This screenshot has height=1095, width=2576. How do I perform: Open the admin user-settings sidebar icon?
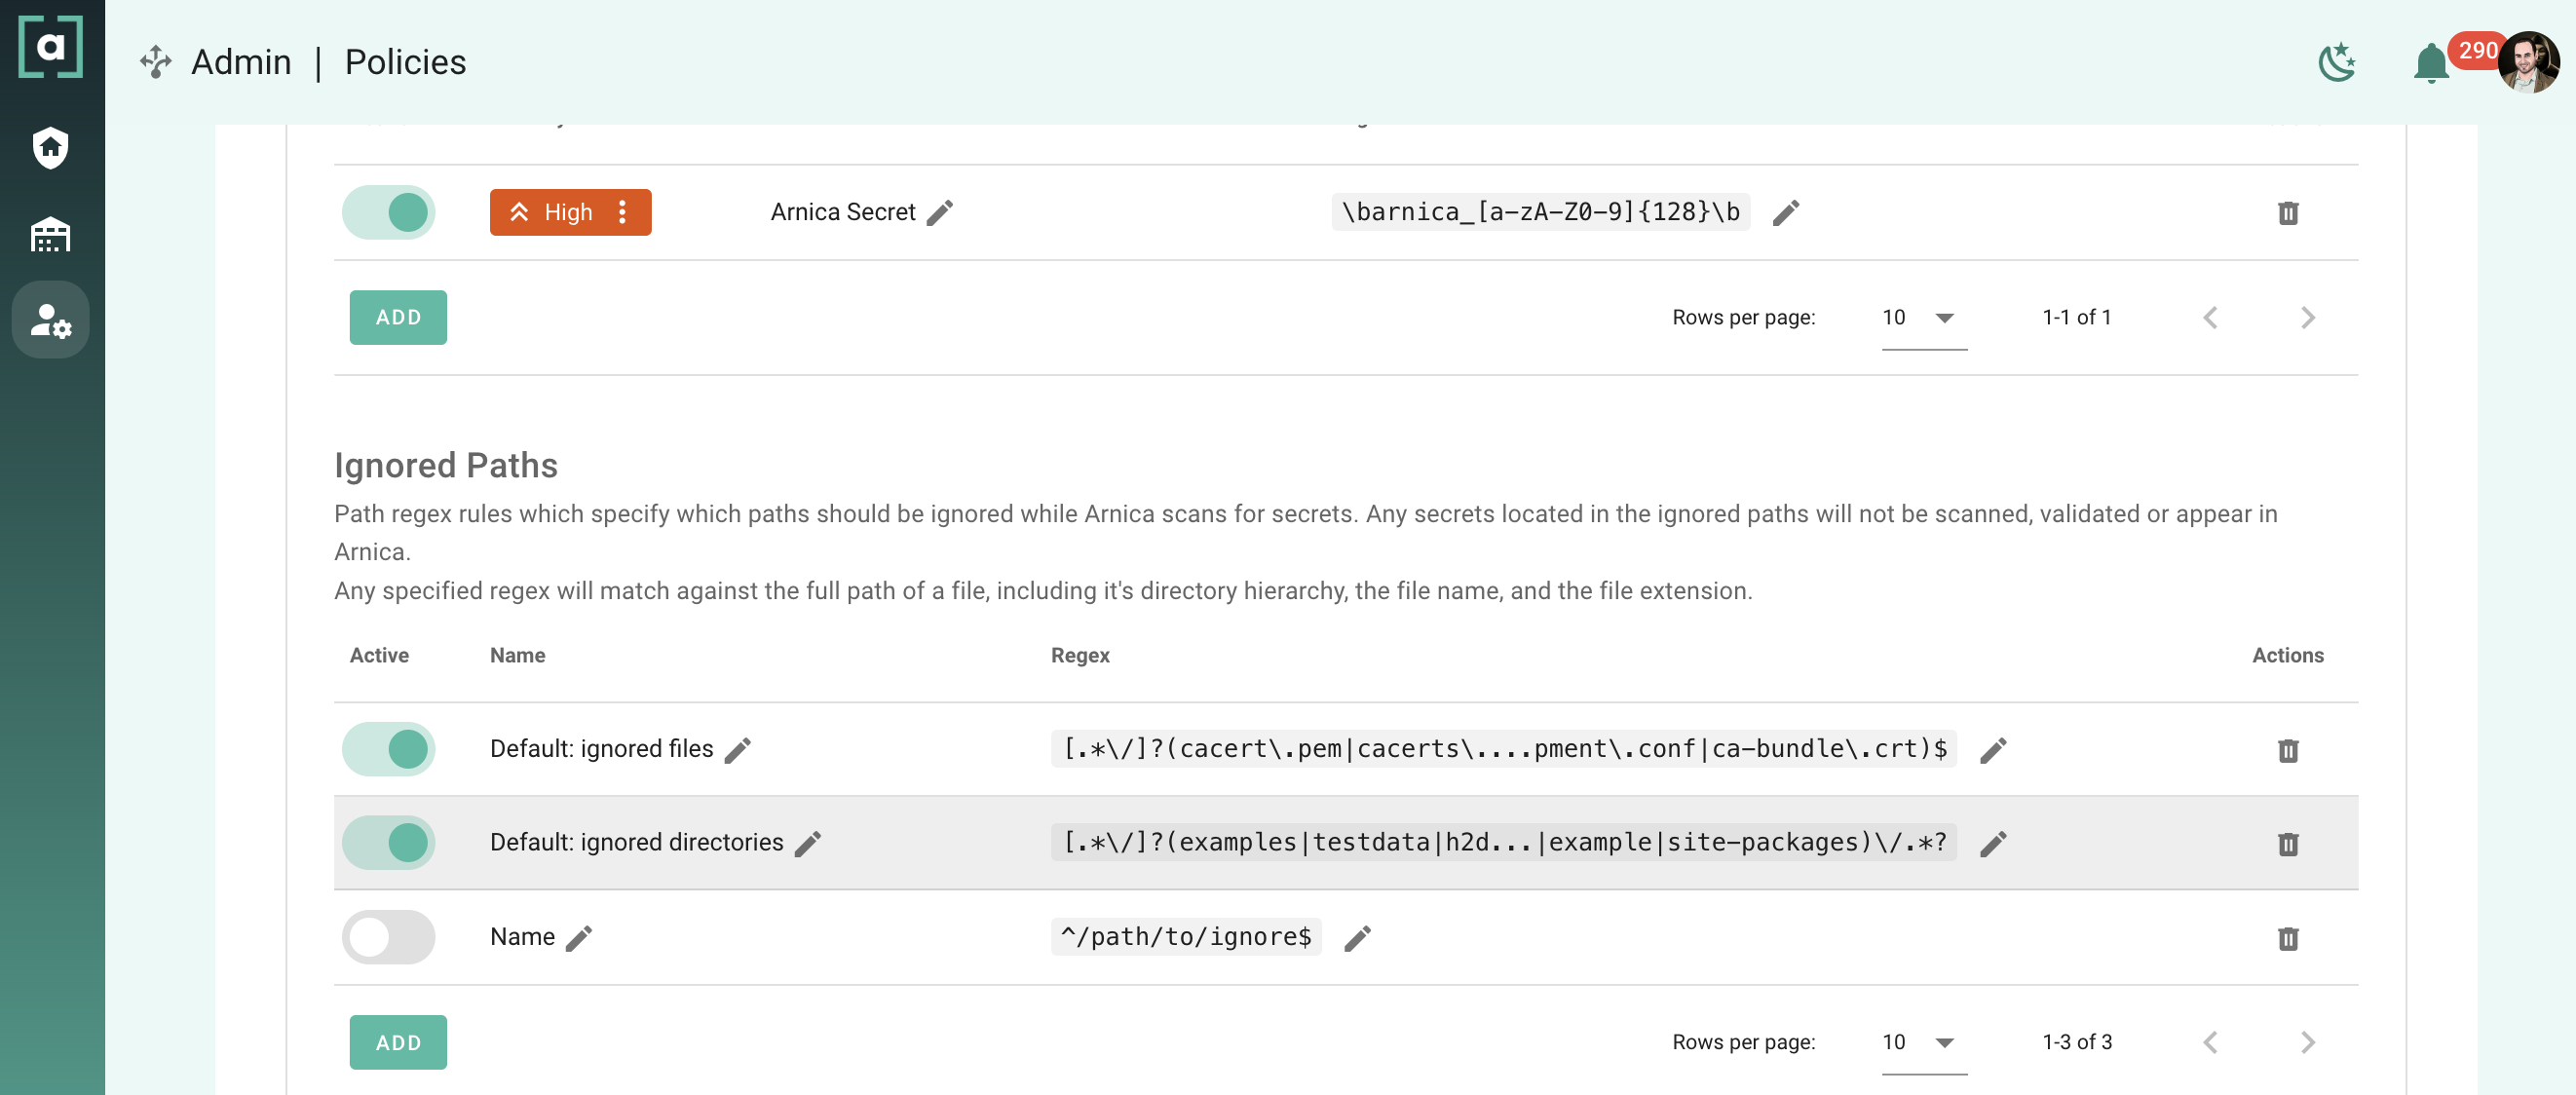(50, 320)
